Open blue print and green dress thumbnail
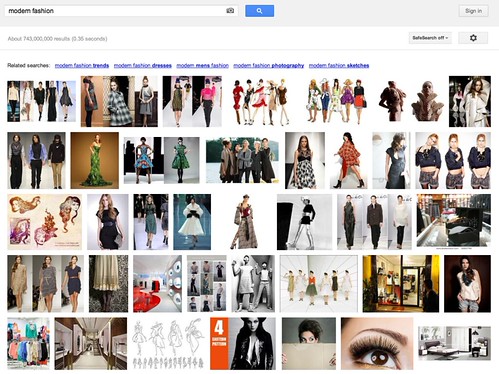The width and height of the screenshot is (499, 374). pos(162,160)
